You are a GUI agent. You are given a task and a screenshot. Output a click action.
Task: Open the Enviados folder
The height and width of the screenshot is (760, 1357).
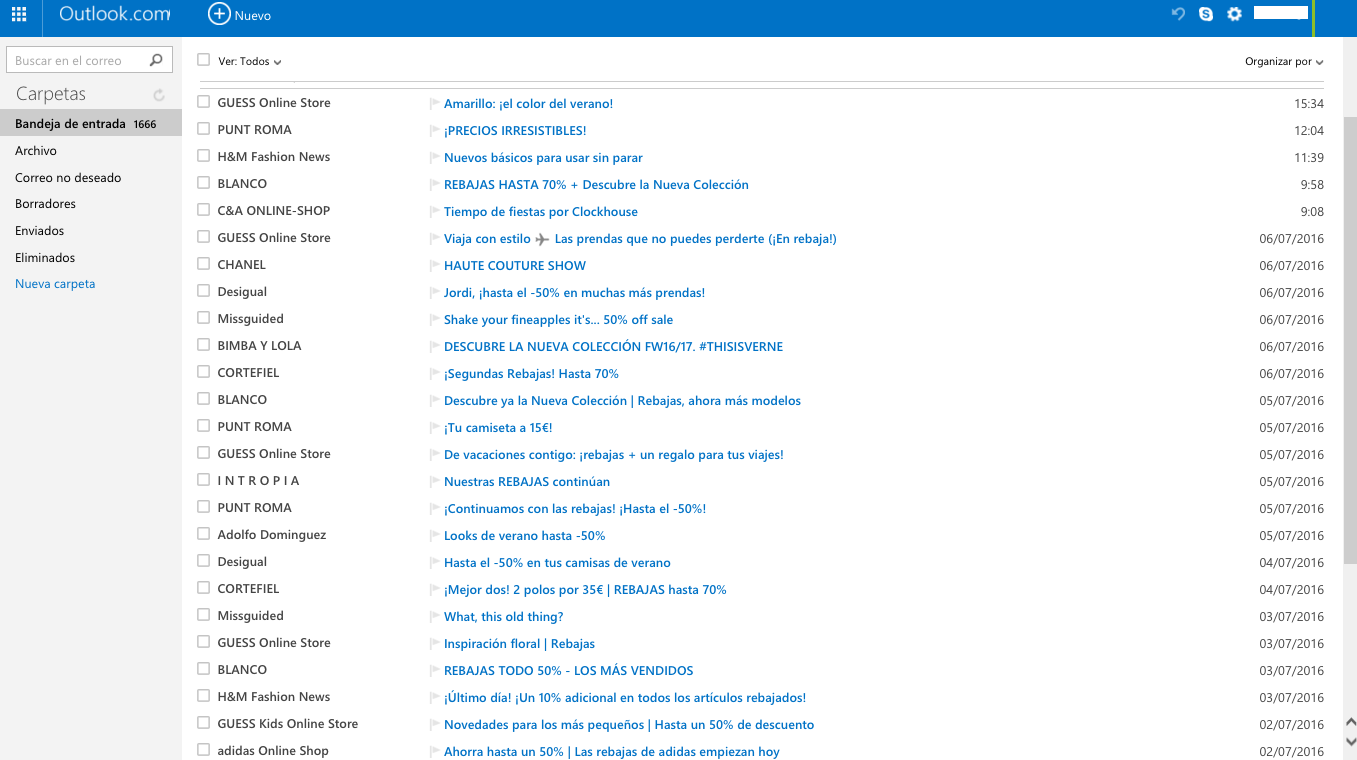pos(40,231)
